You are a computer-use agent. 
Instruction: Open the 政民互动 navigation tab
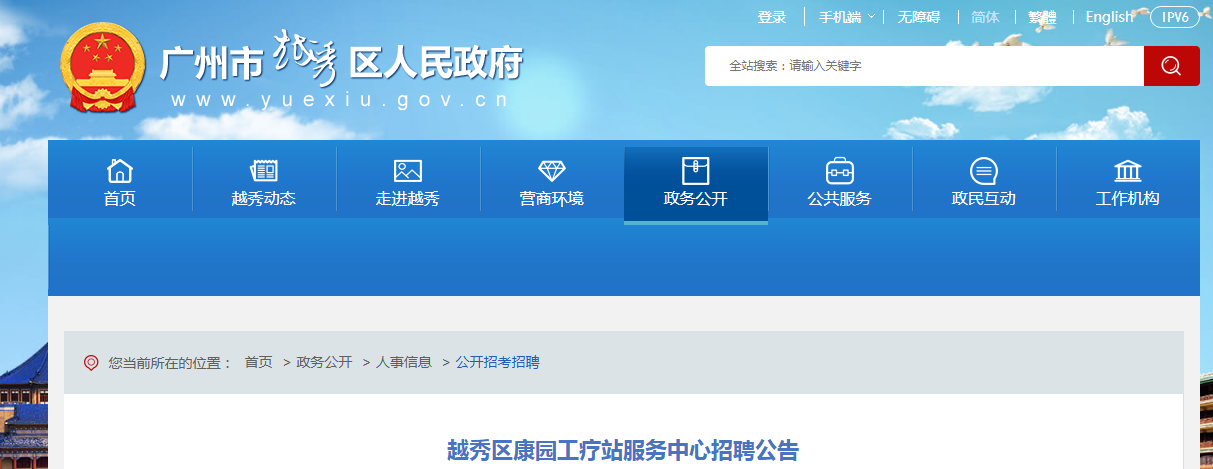click(984, 180)
